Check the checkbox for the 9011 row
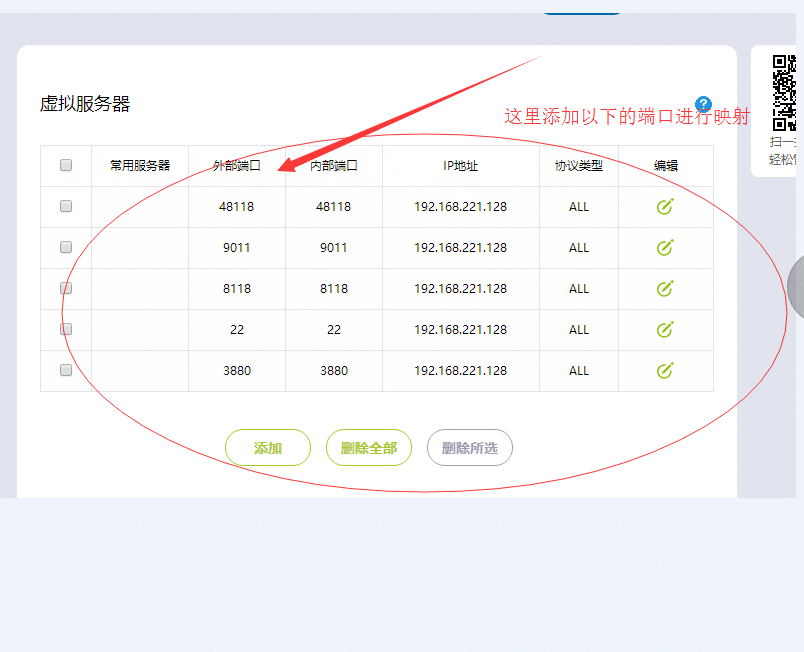 point(66,247)
